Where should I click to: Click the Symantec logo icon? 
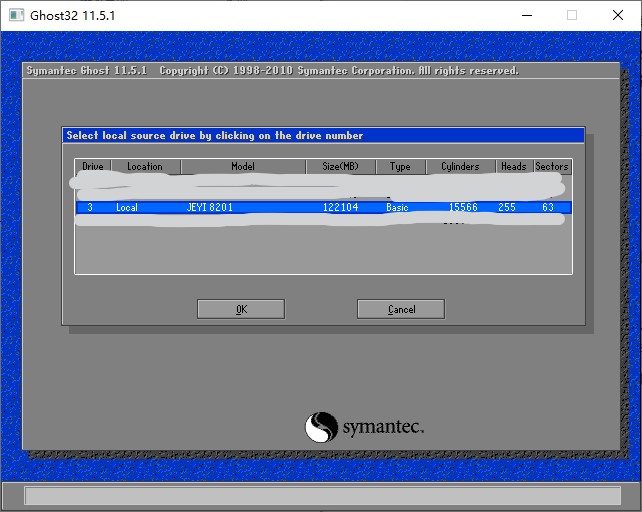321,427
